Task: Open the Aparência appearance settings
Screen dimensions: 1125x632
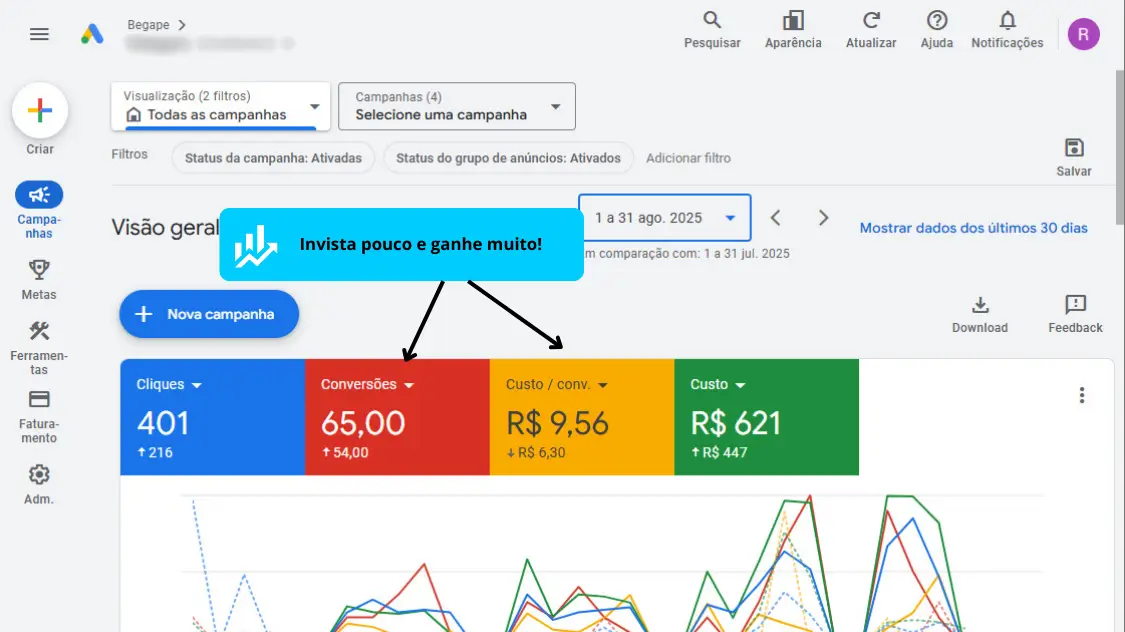Action: tap(793, 21)
